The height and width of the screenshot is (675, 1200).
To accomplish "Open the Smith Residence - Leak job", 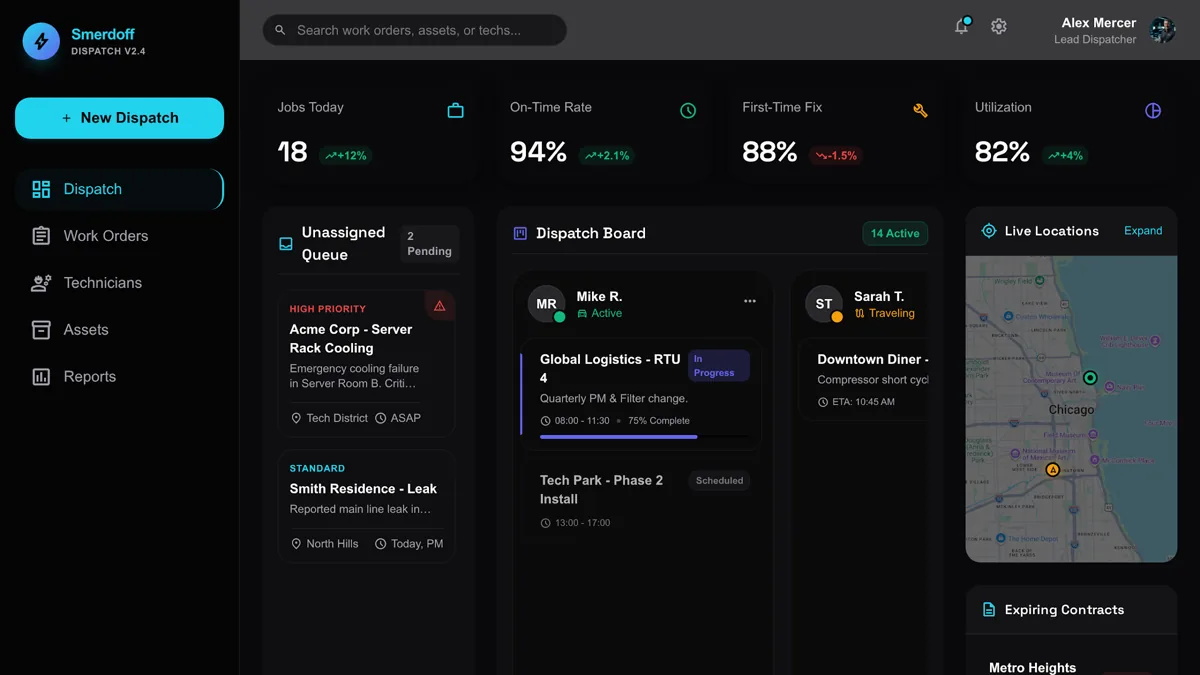I will pos(366,506).
